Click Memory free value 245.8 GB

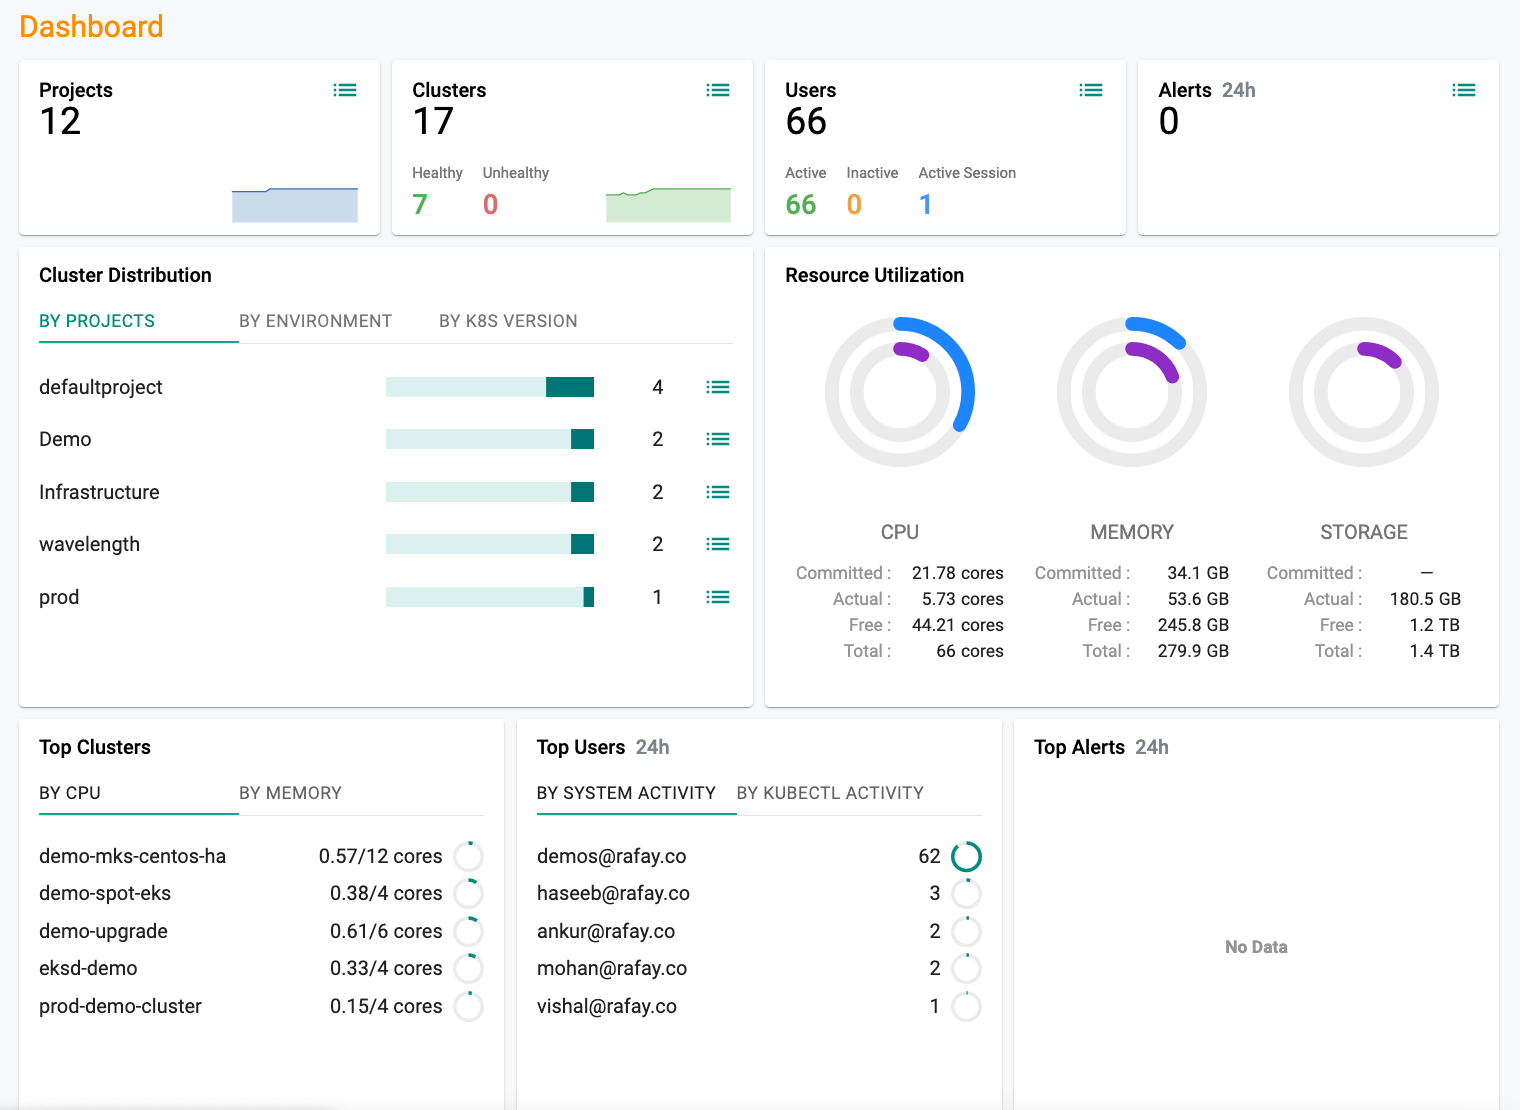click(x=1193, y=625)
